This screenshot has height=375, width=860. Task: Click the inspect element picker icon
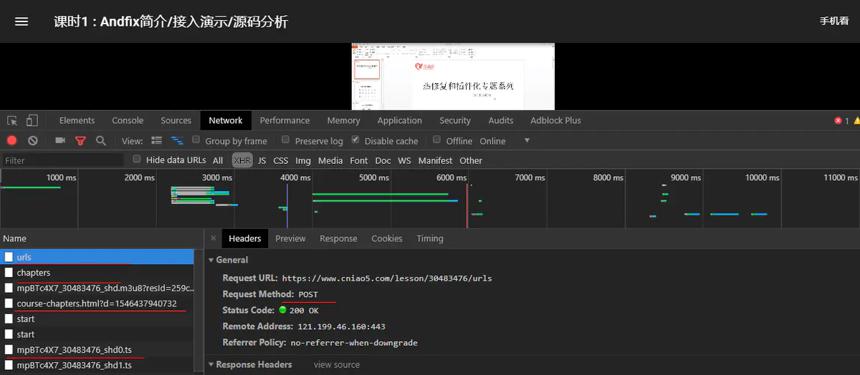point(12,121)
